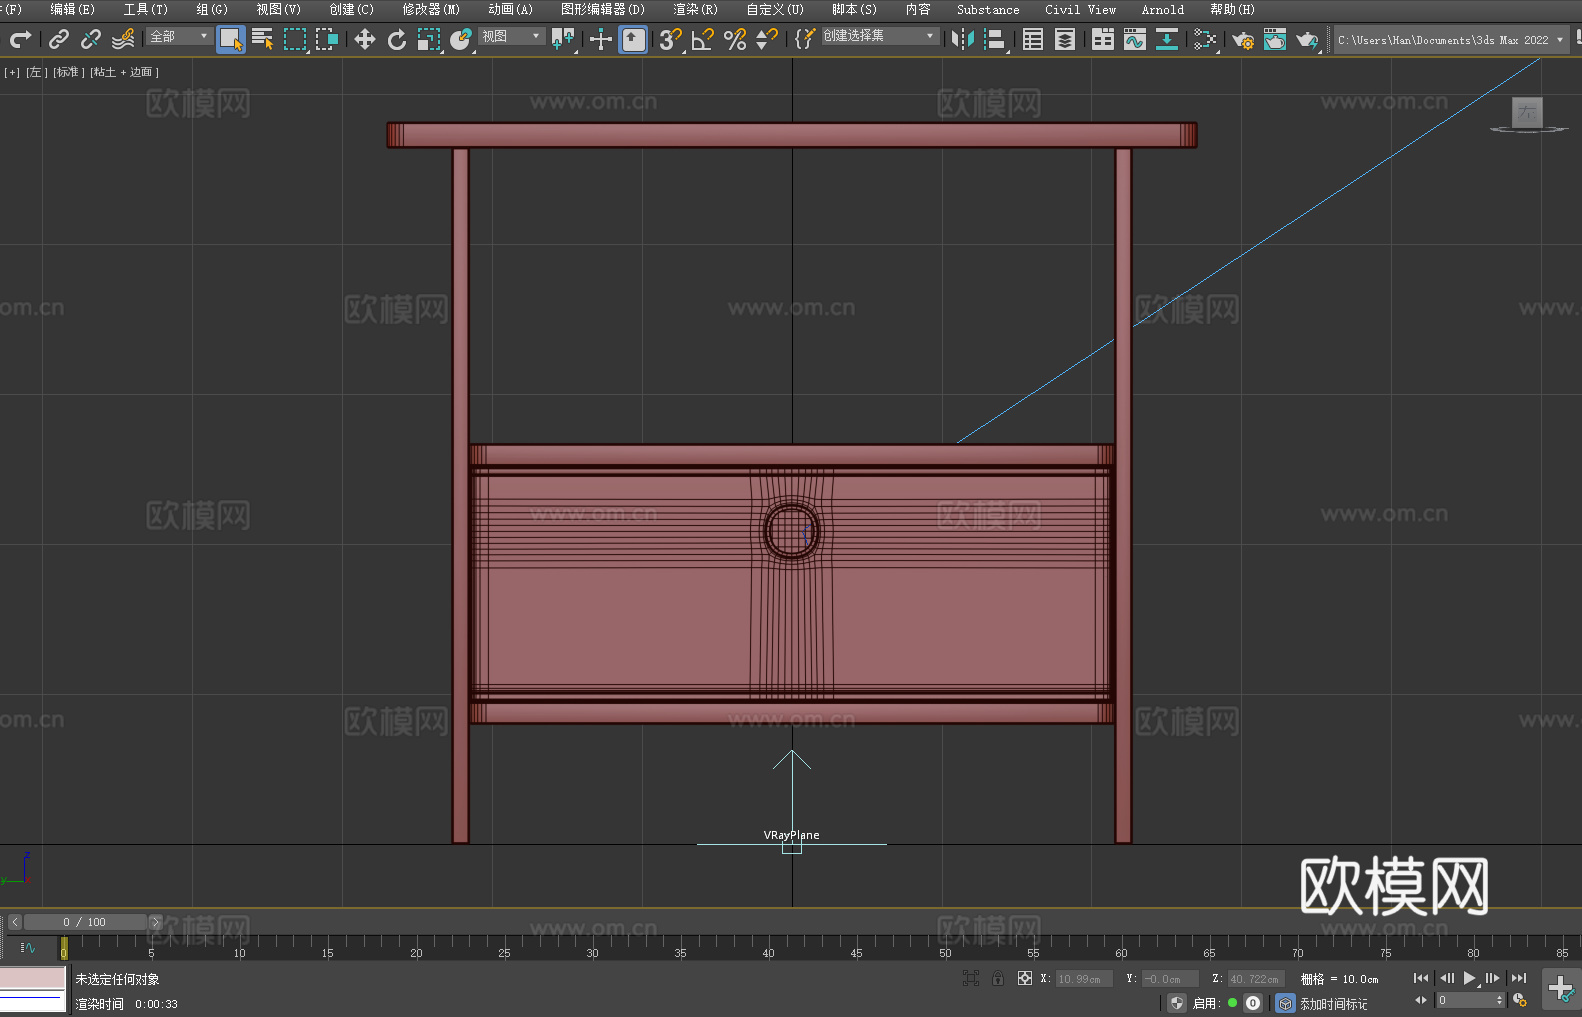The height and width of the screenshot is (1017, 1582).
Task: Open the 渲染(R) menu
Action: pyautogui.click(x=695, y=9)
